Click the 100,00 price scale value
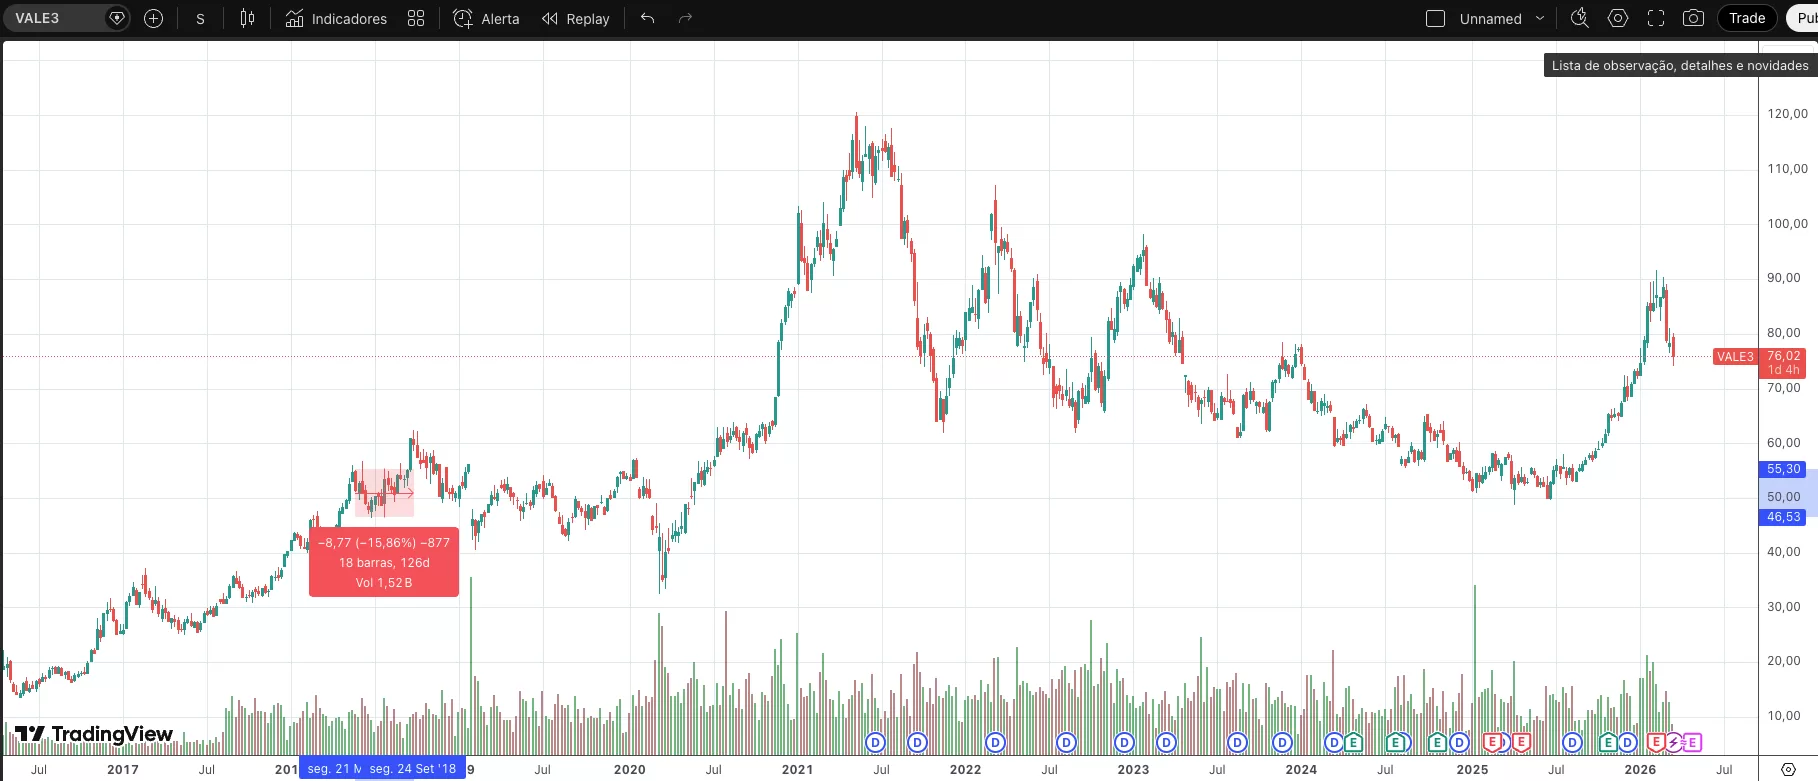Screen dimensions: 1818x781 [x=1787, y=224]
